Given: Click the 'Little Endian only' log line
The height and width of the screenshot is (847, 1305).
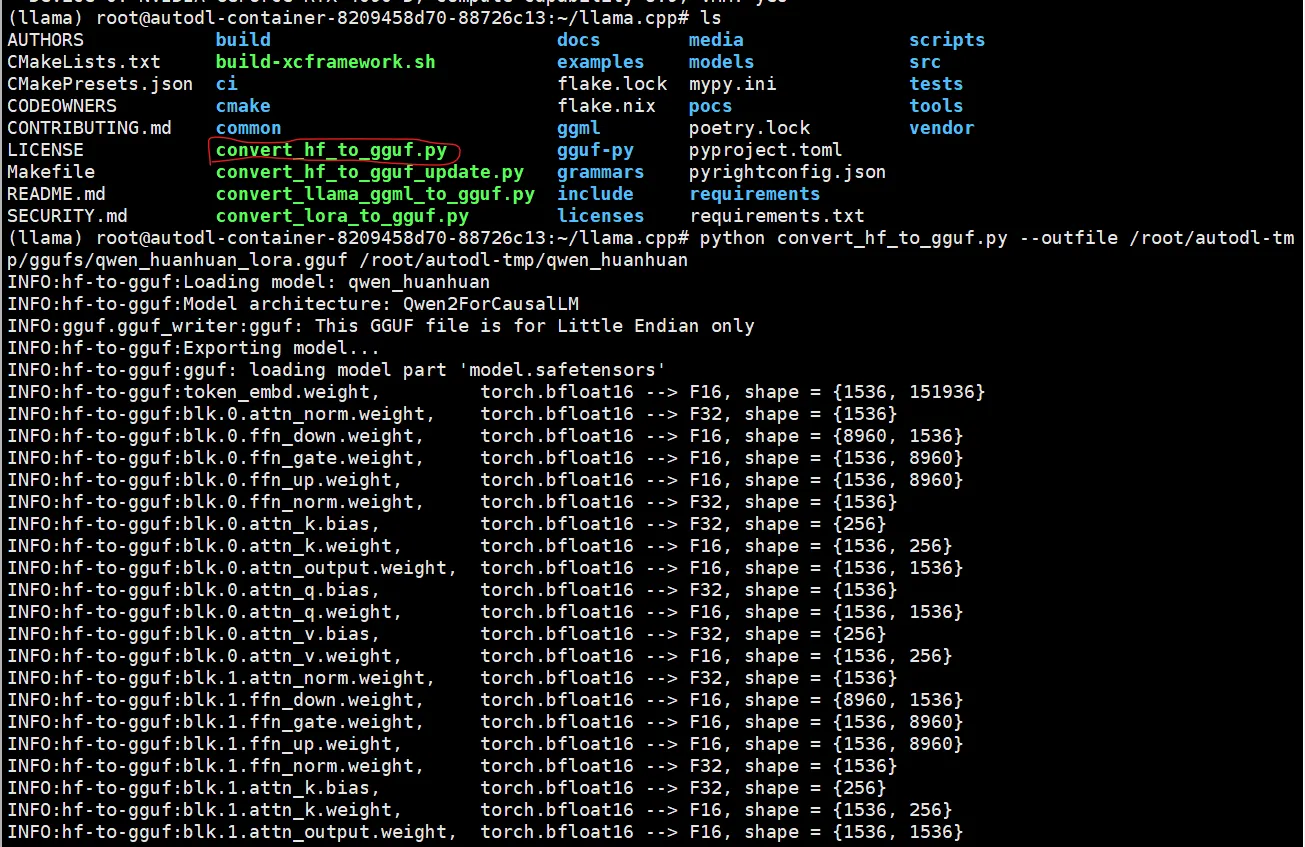Looking at the screenshot, I should (x=381, y=326).
